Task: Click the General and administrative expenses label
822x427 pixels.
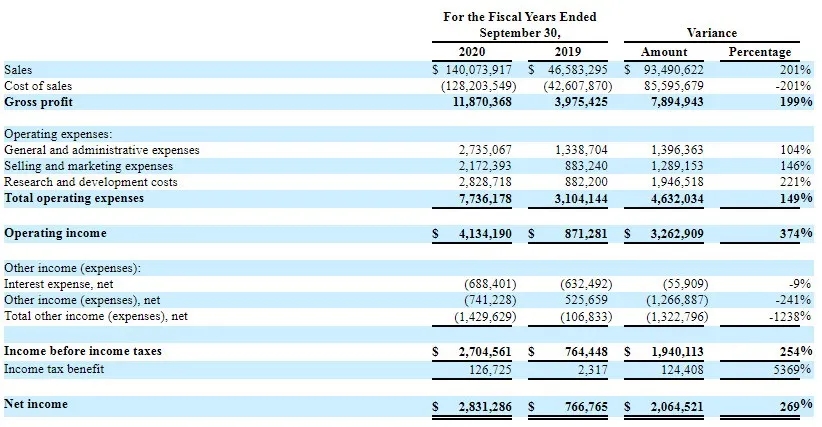Action: 102,150
